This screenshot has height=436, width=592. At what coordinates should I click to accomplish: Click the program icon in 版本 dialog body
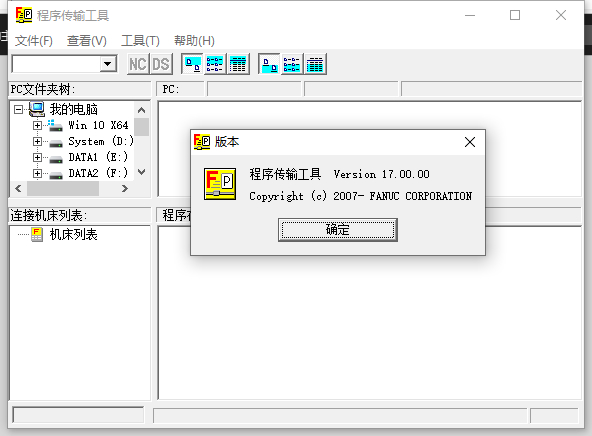pyautogui.click(x=220, y=184)
